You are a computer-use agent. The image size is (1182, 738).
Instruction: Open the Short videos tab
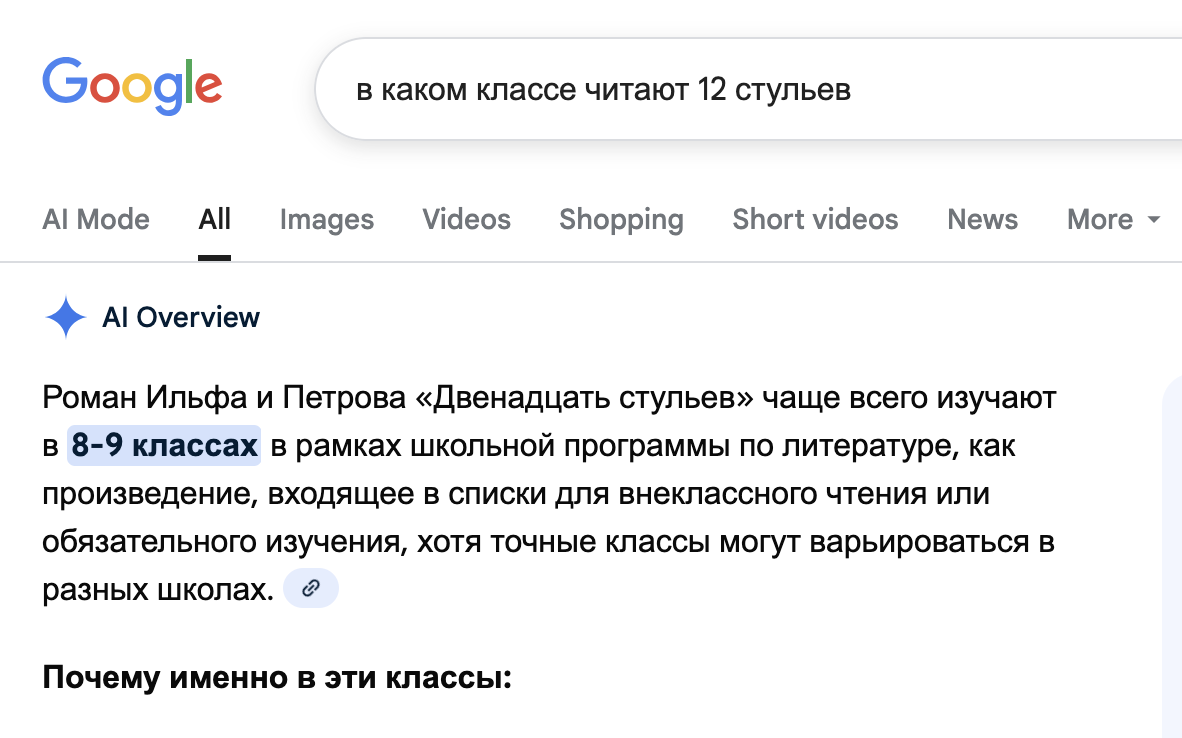pyautogui.click(x=815, y=220)
